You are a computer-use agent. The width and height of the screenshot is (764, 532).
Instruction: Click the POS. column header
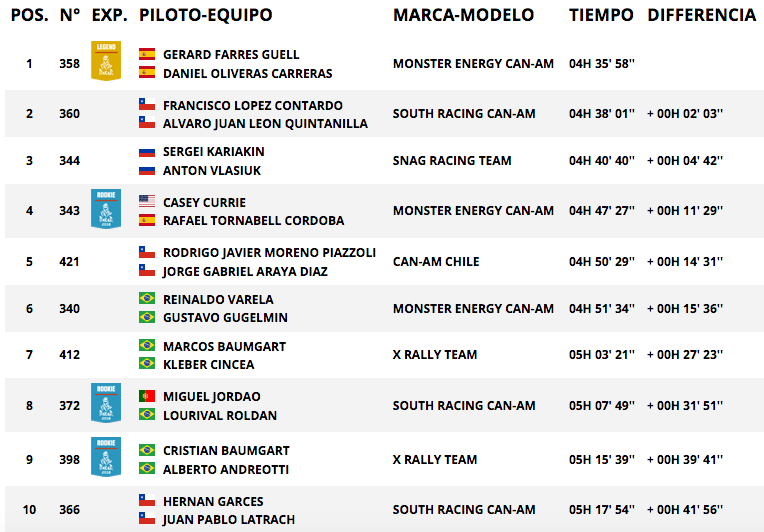tap(30, 15)
